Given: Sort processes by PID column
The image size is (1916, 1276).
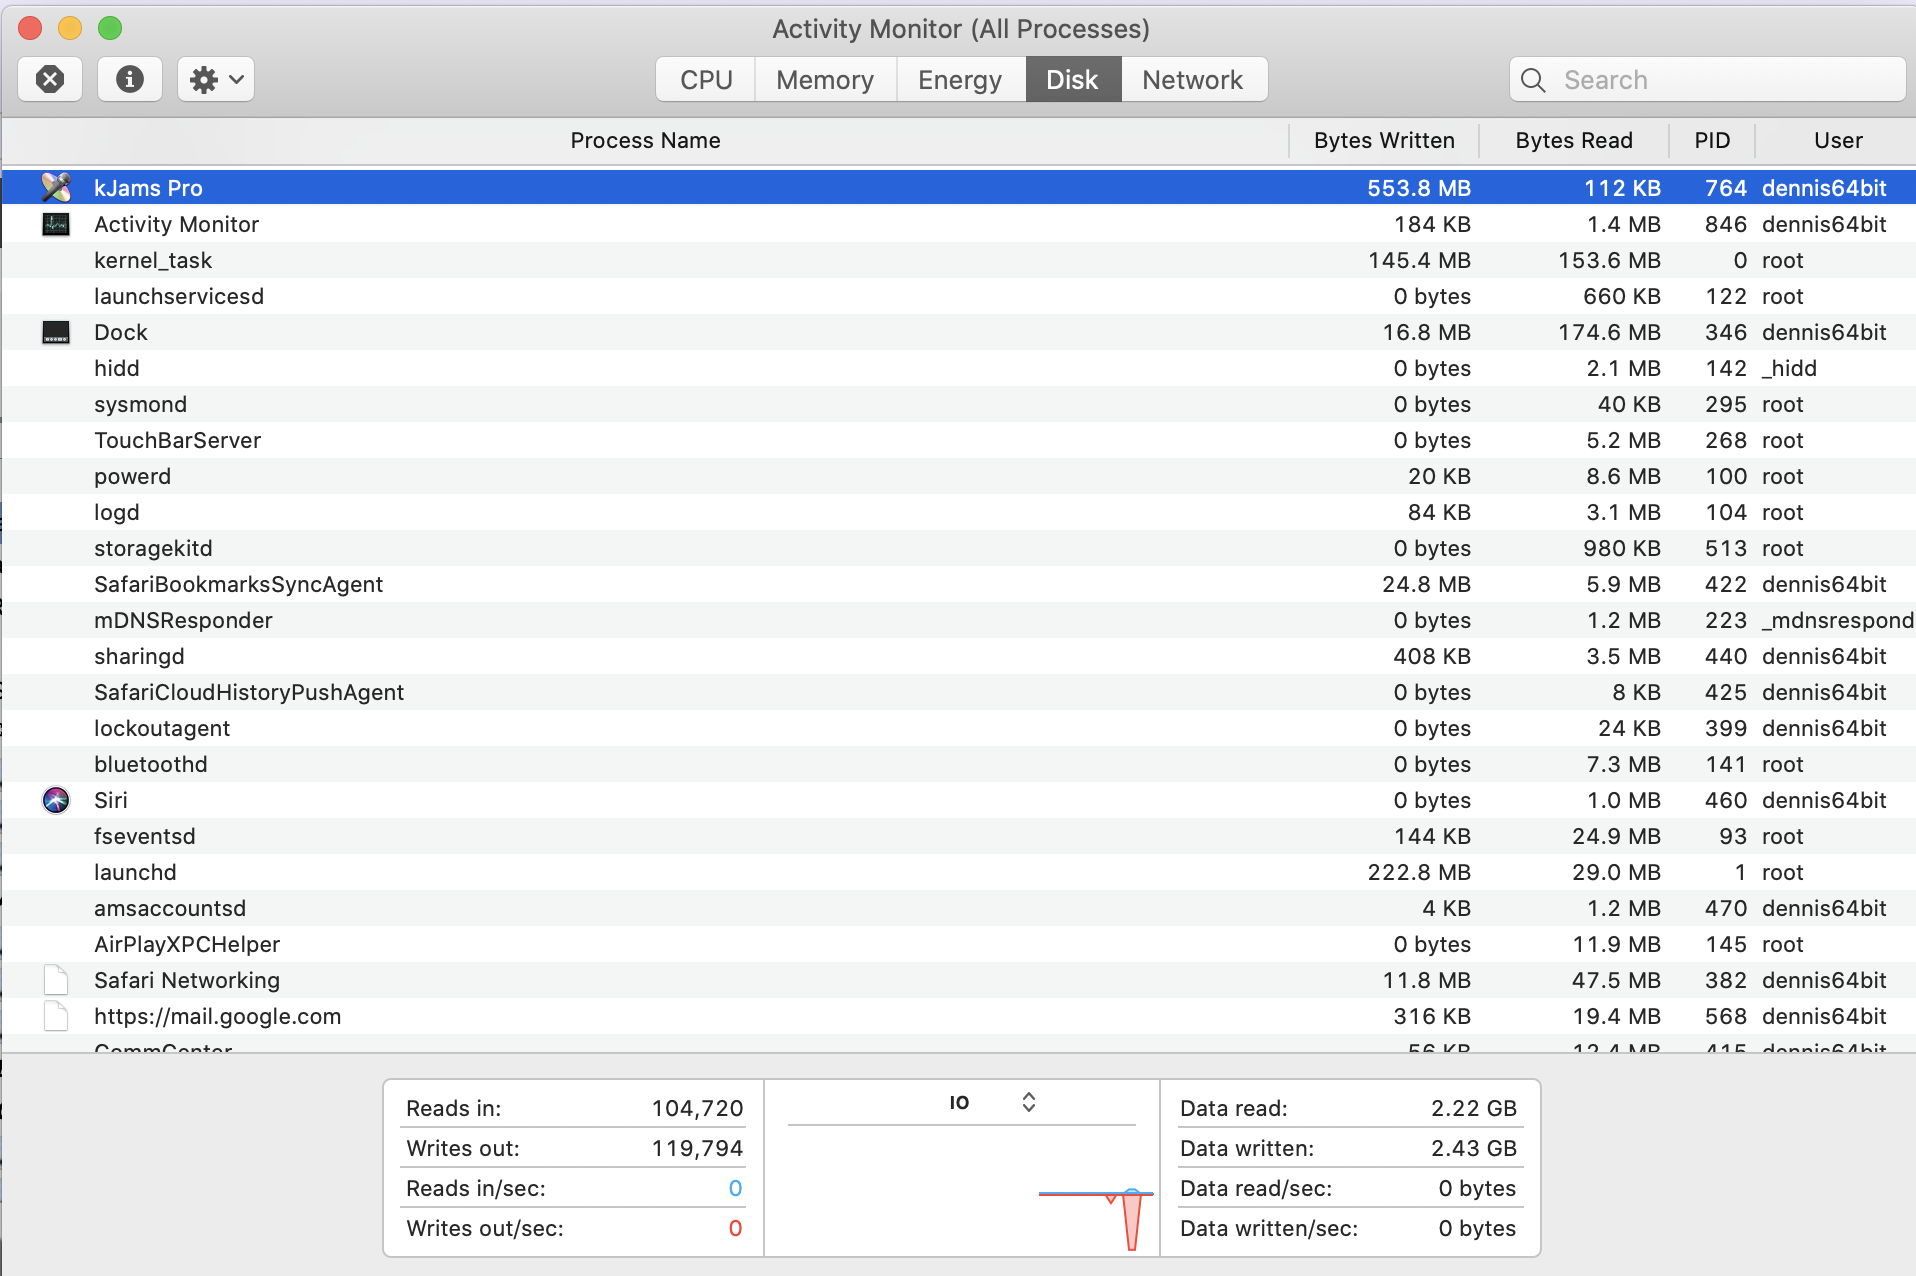Looking at the screenshot, I should click(x=1711, y=140).
